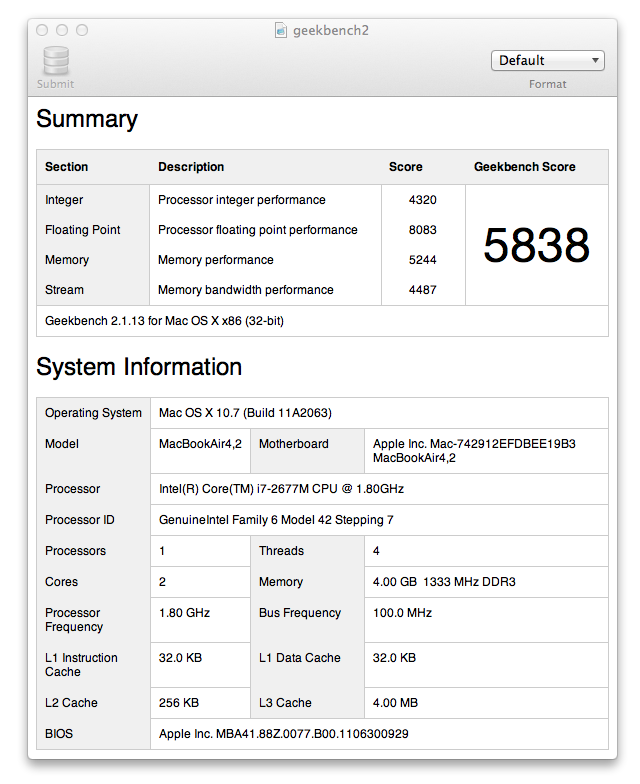This screenshot has width=640, height=784.
Task: Click the Mac-742912EFDBEE19B3 motherboard value
Action: [474, 451]
